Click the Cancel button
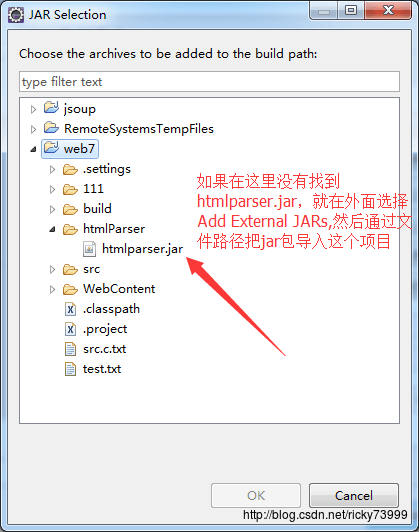 (x=354, y=495)
